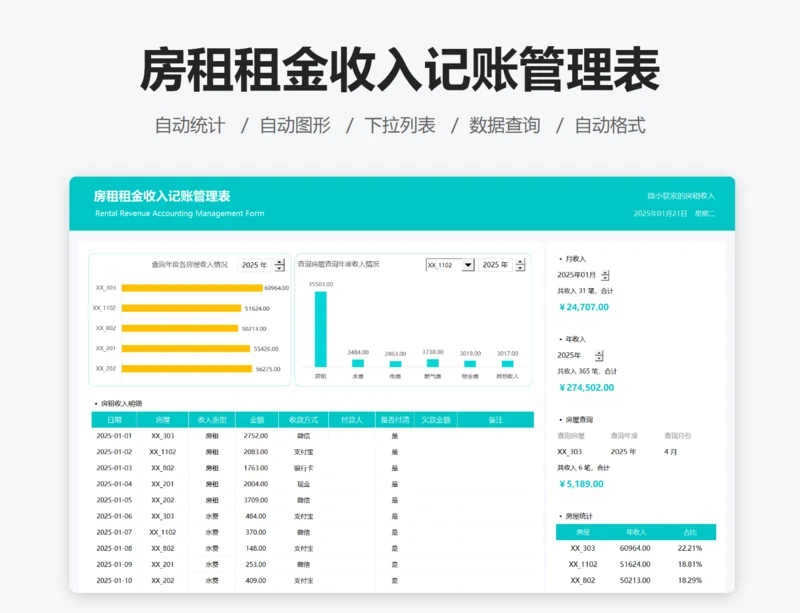Select the 欠款金额 column header
Viewport: 800px width, 613px height.
[435, 420]
